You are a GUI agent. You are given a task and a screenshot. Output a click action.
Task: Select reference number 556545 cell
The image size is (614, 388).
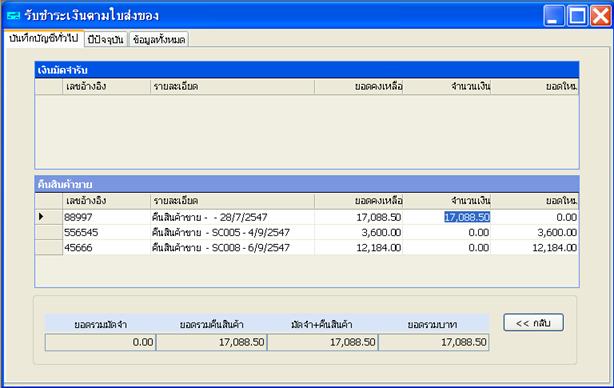(106, 233)
